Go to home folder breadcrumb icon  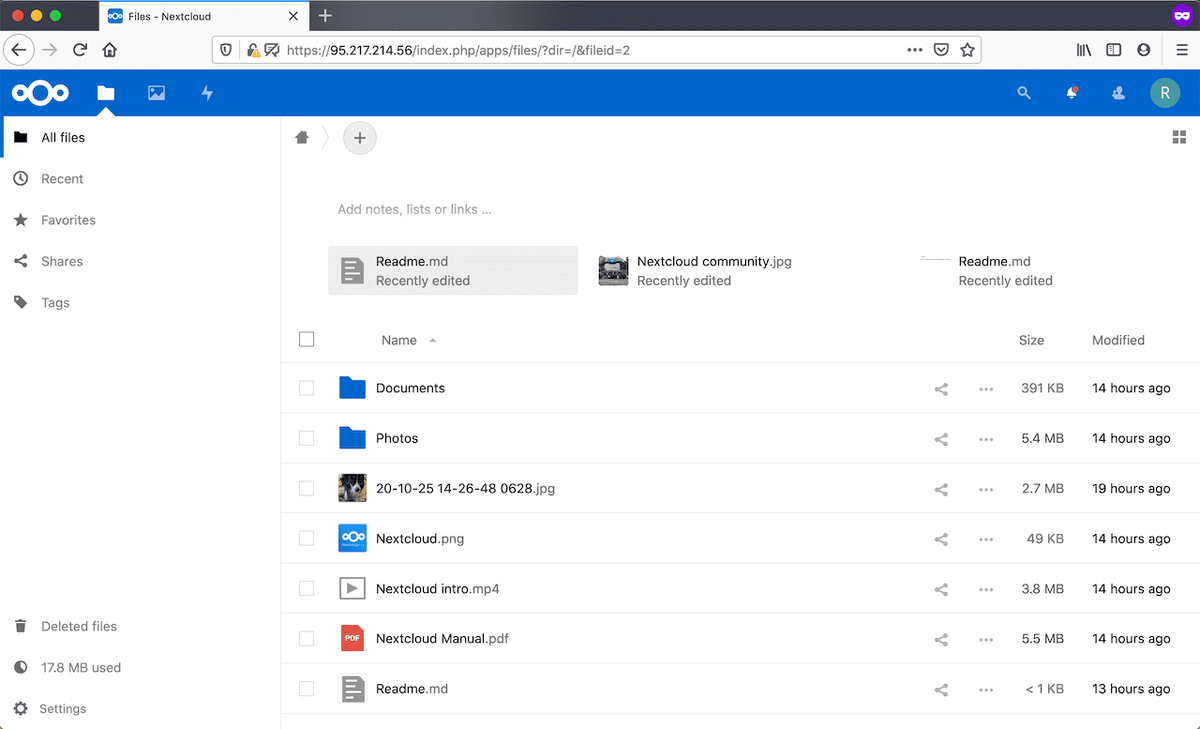[x=302, y=138]
